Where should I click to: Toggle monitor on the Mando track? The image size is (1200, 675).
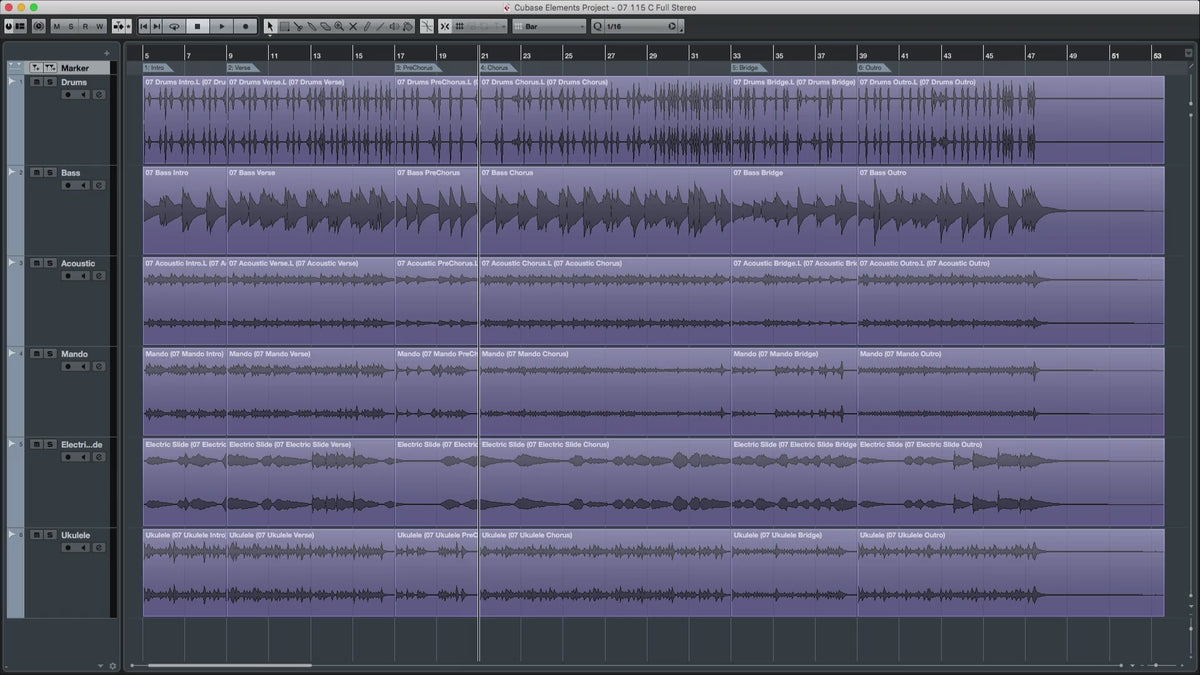point(84,366)
